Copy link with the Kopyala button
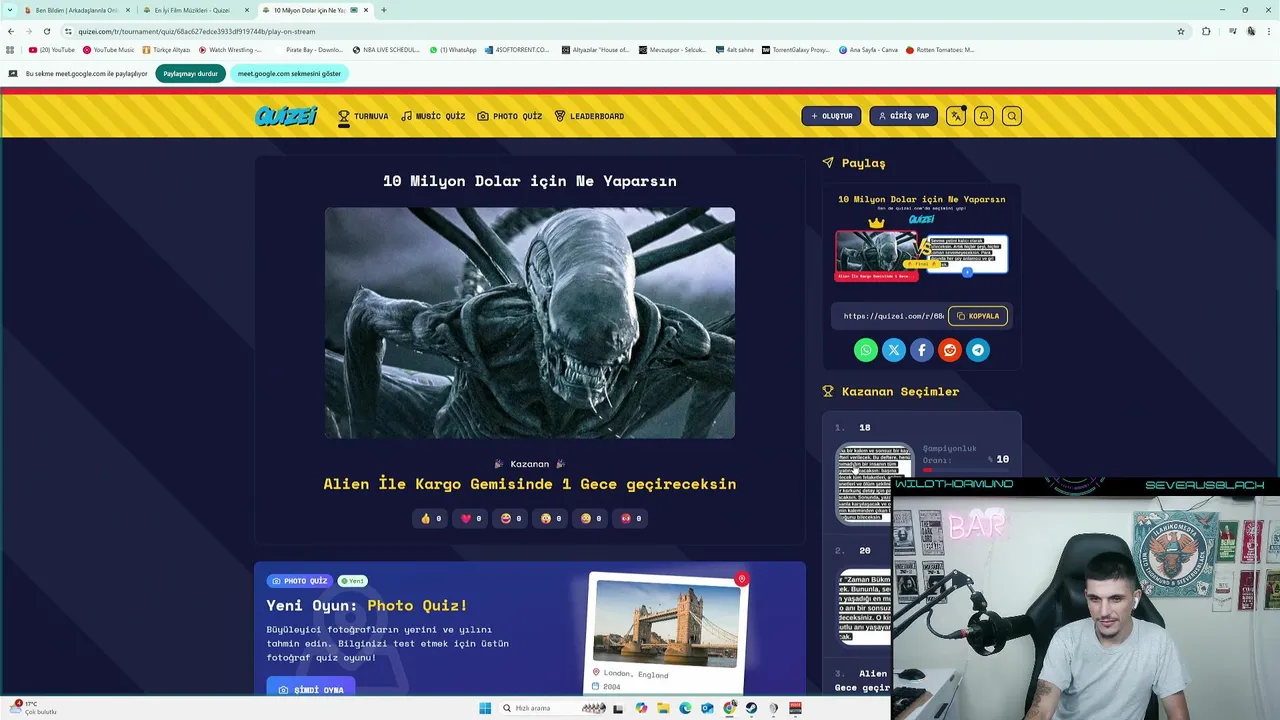This screenshot has height=720, width=1280. [x=978, y=316]
